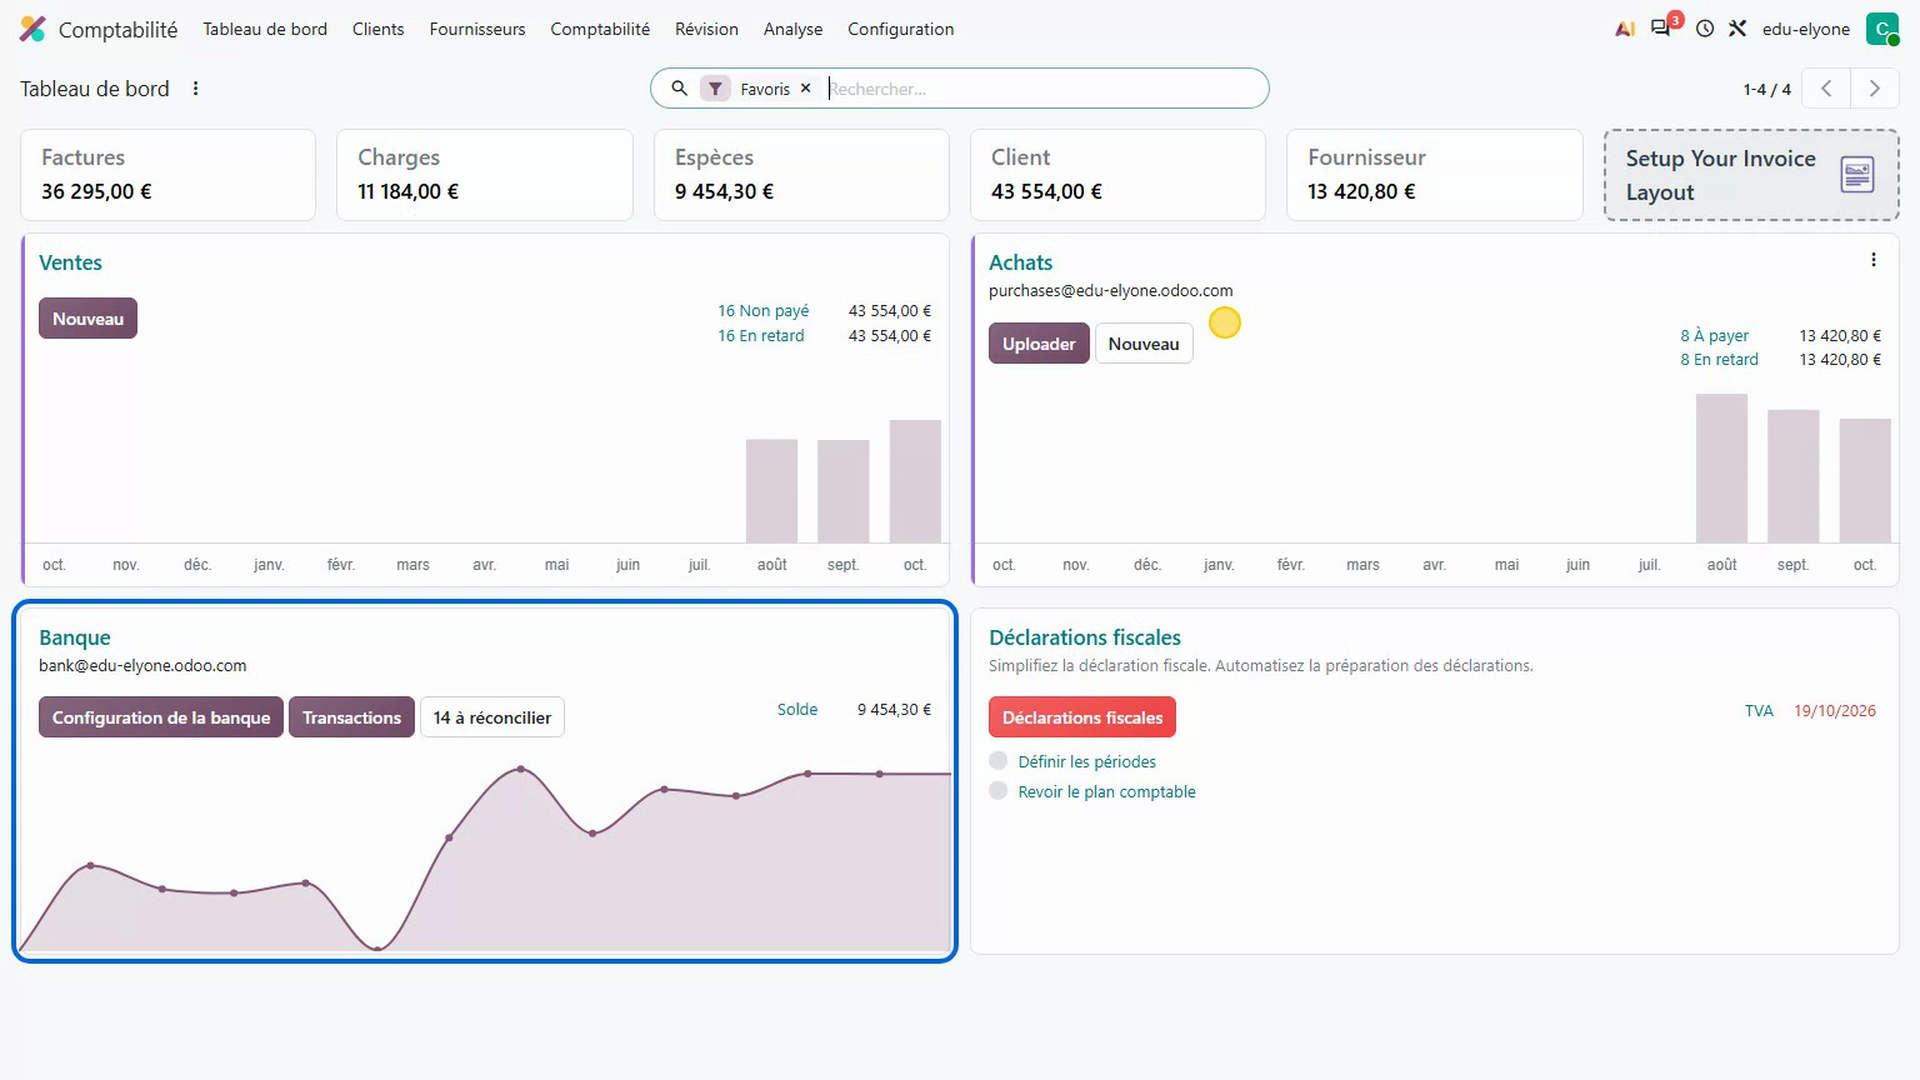The height and width of the screenshot is (1080, 1920).
Task: Open the Espèces 9 454,30 € card
Action: (801, 175)
